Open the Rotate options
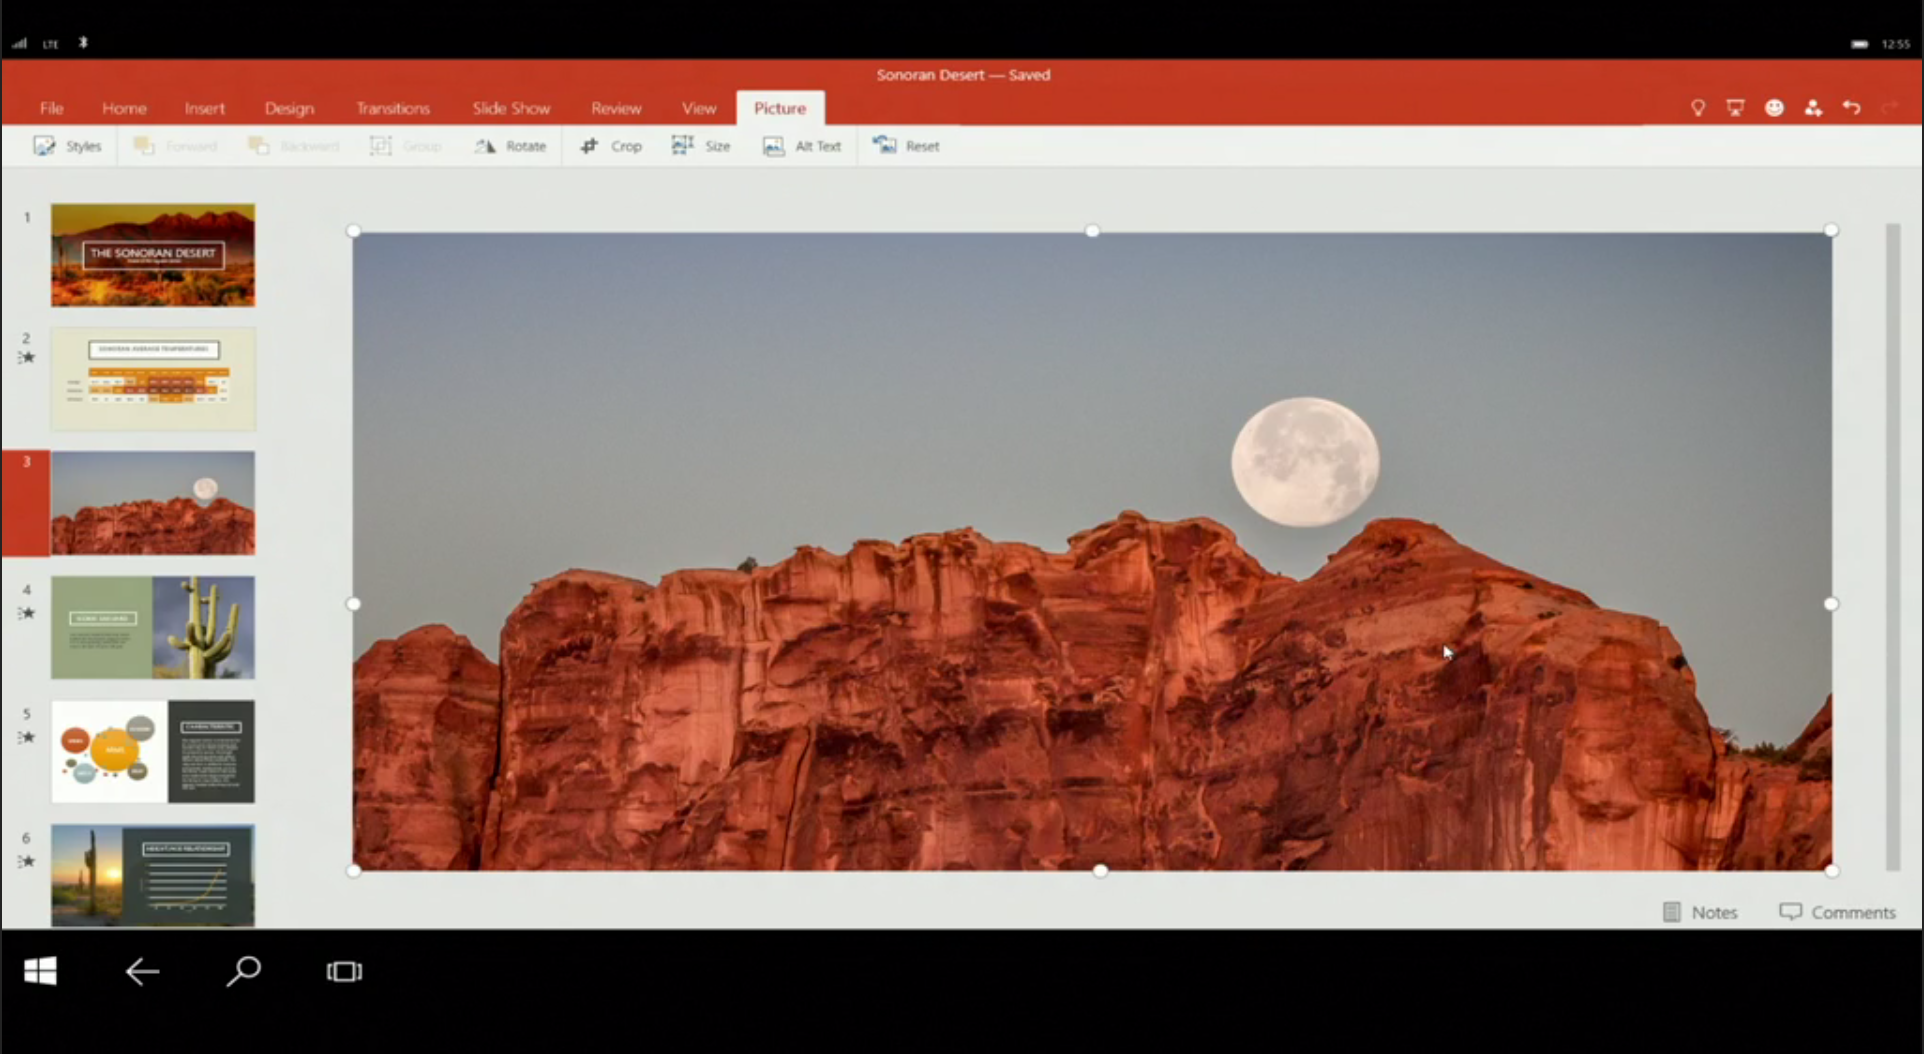Viewport: 1924px width, 1056px height. click(511, 145)
